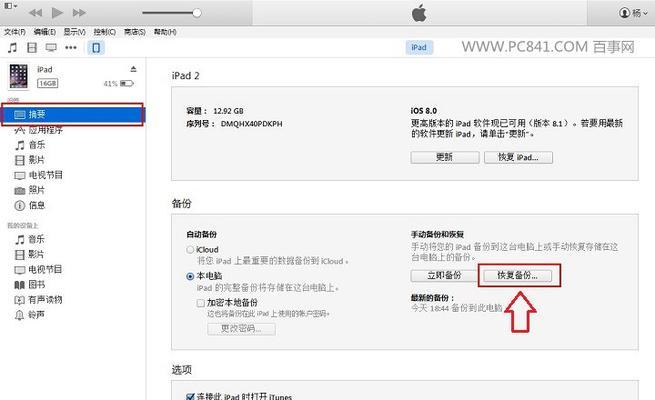655x400 pixels.
Task: Select 音乐 under device settings
Action: [x=37, y=145]
